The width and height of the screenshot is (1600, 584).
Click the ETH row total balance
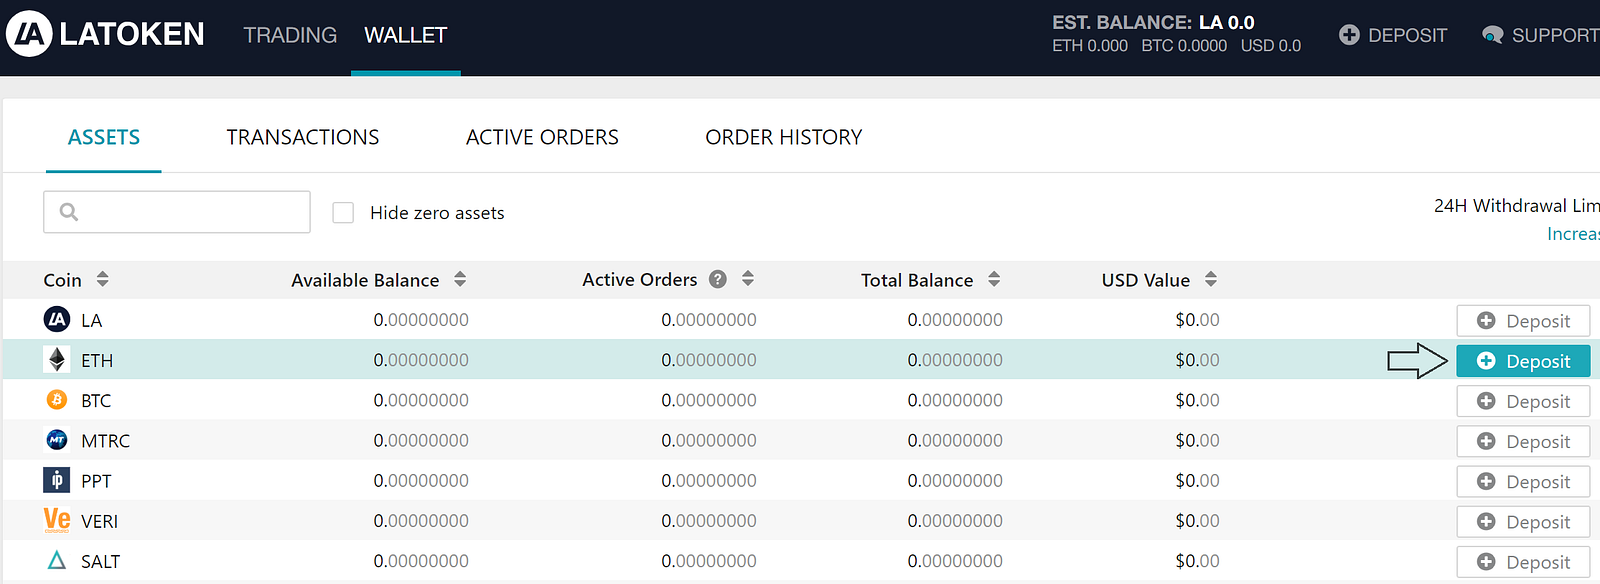[x=955, y=360]
